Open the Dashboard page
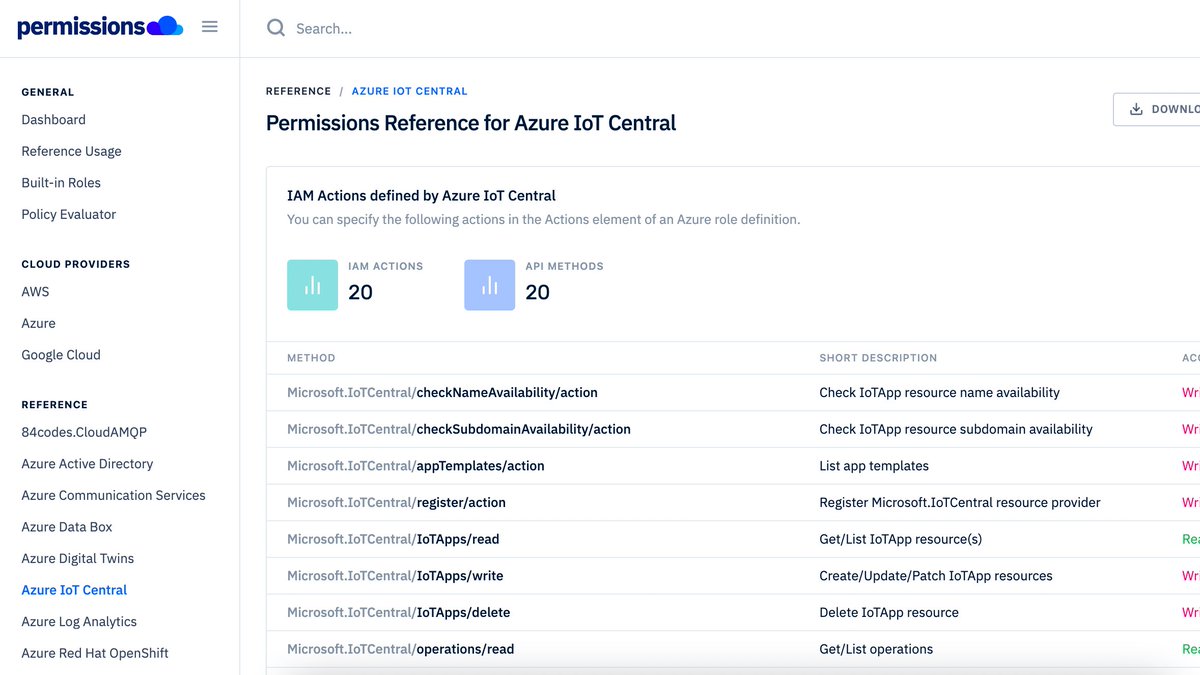This screenshot has width=1200, height=675. (54, 120)
